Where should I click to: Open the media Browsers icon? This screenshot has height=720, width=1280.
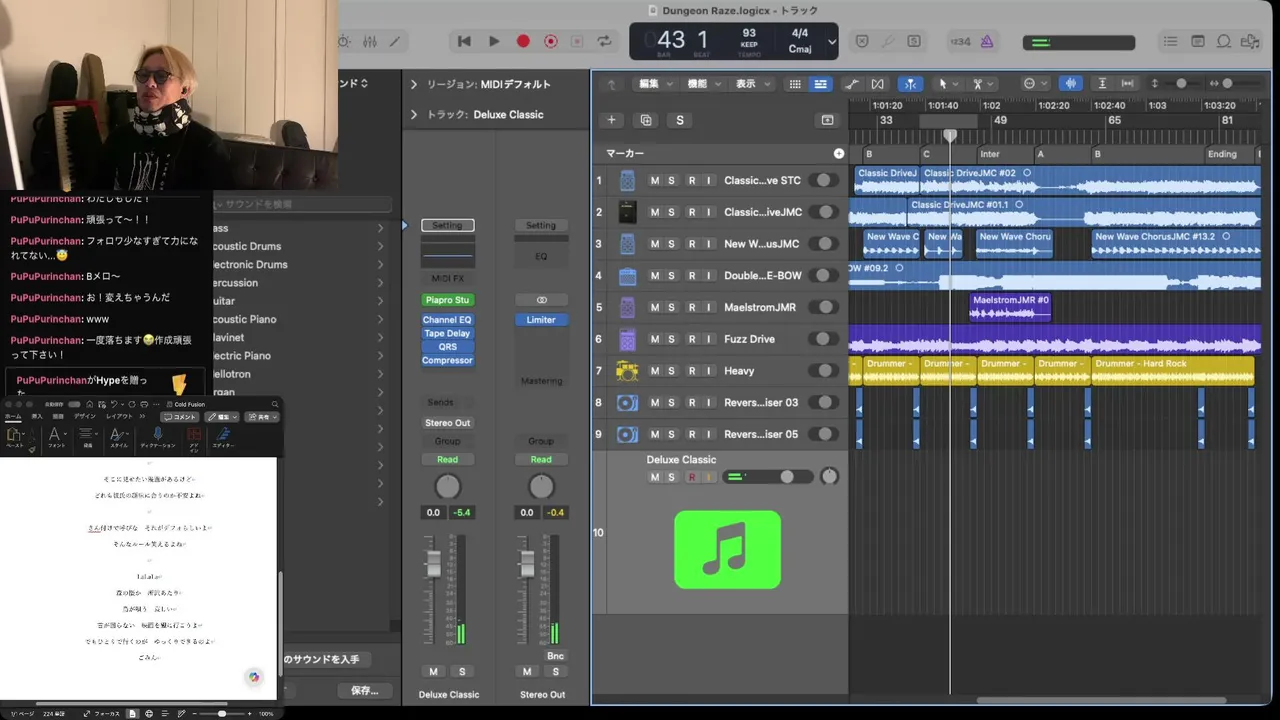(1250, 41)
